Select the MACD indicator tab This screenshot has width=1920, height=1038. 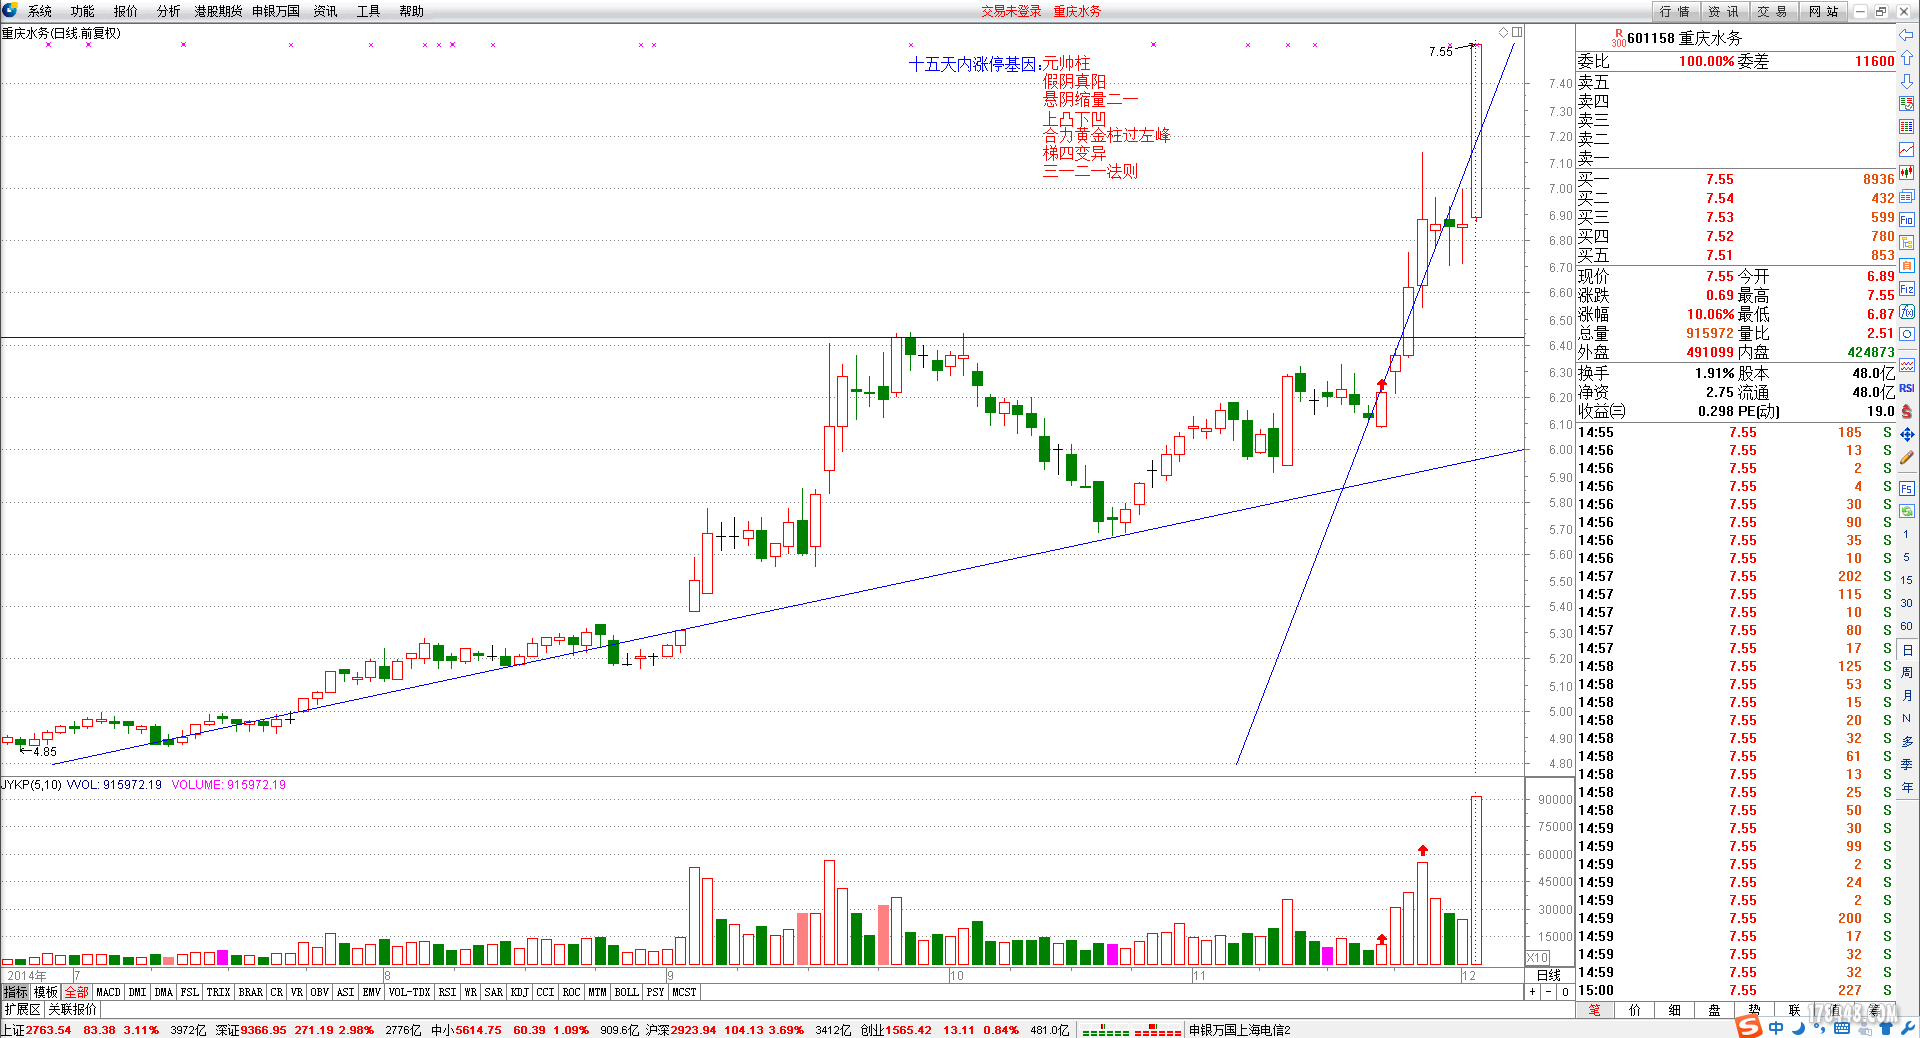(x=108, y=992)
